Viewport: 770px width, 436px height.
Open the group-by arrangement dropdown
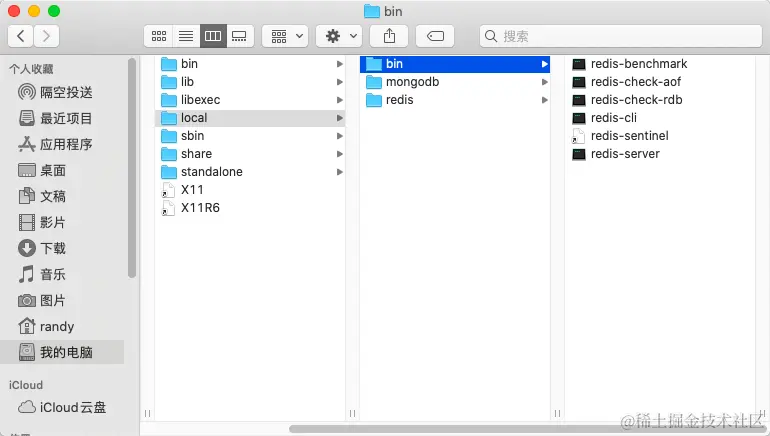(285, 36)
